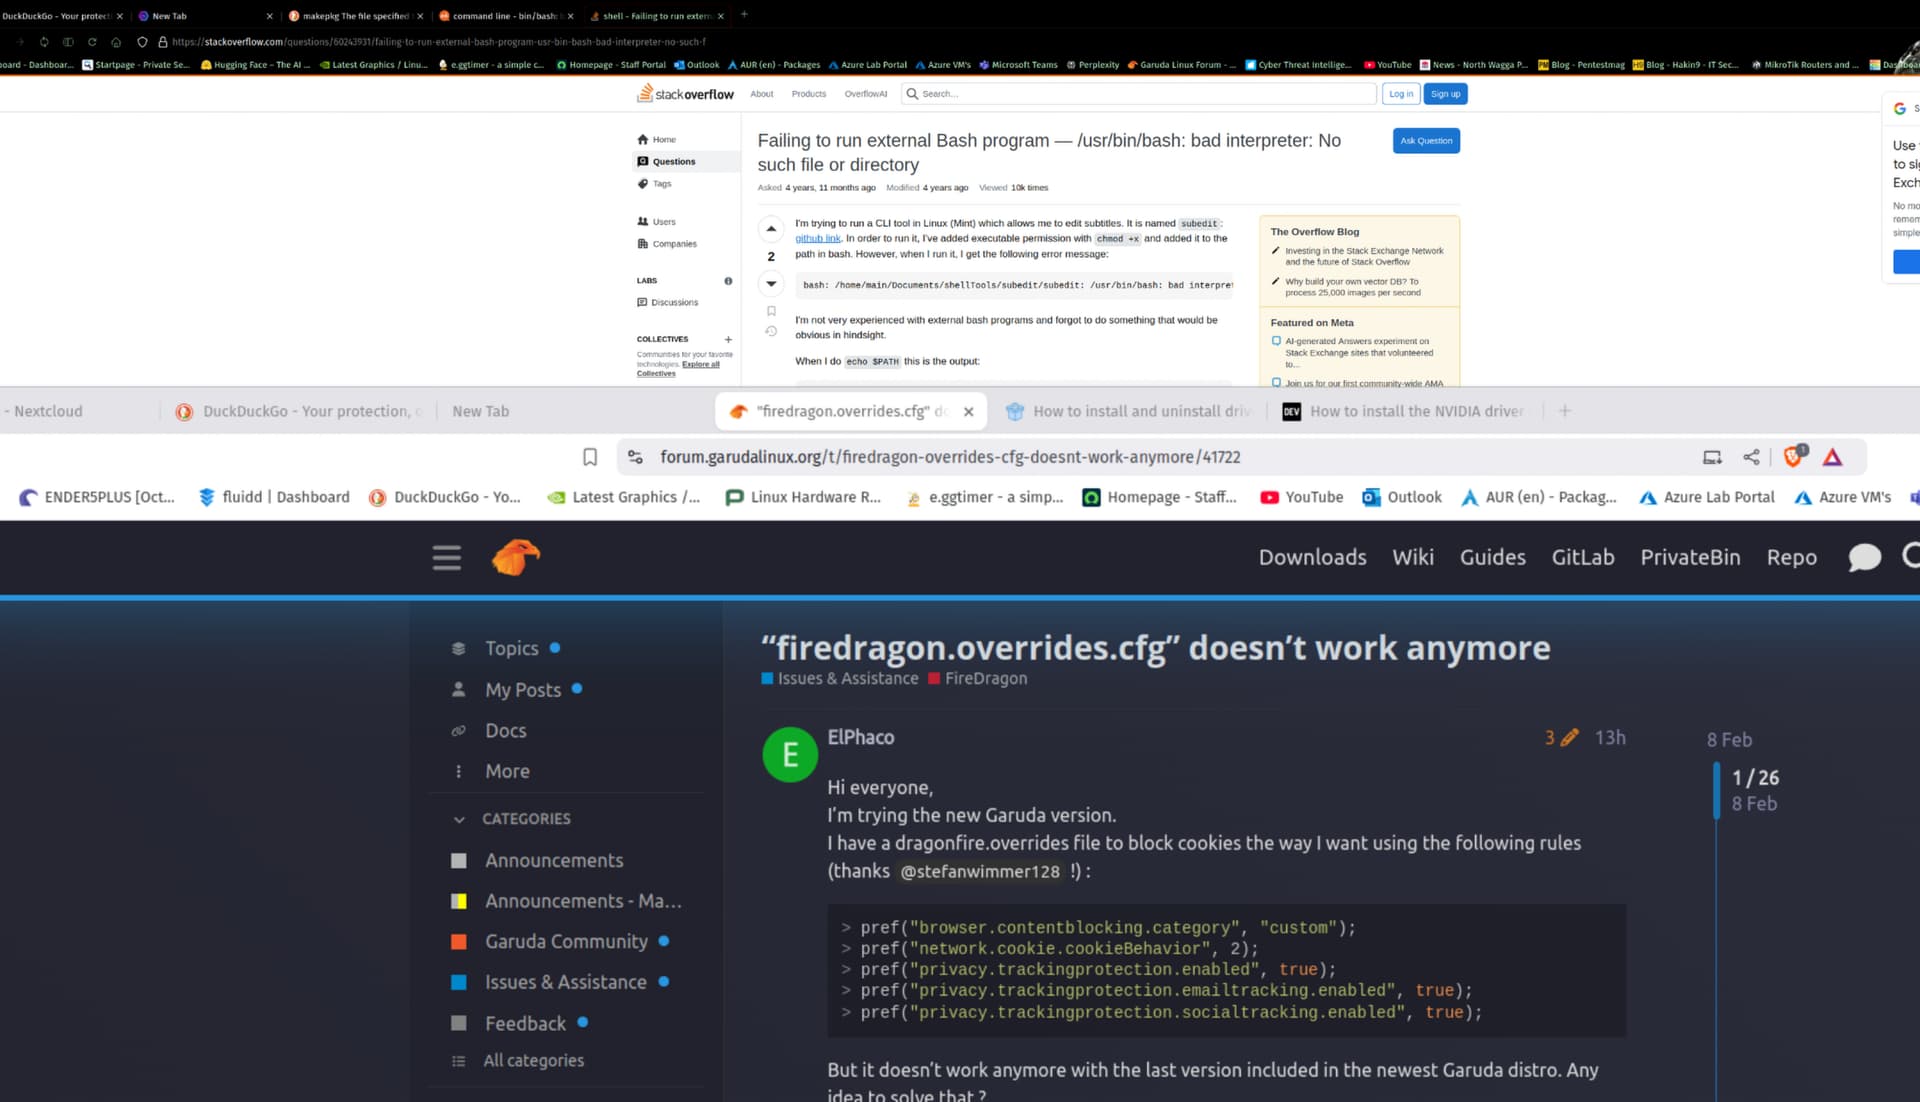The image size is (1920, 1102).
Task: Downvote the Stack Overflow question
Action: point(771,284)
